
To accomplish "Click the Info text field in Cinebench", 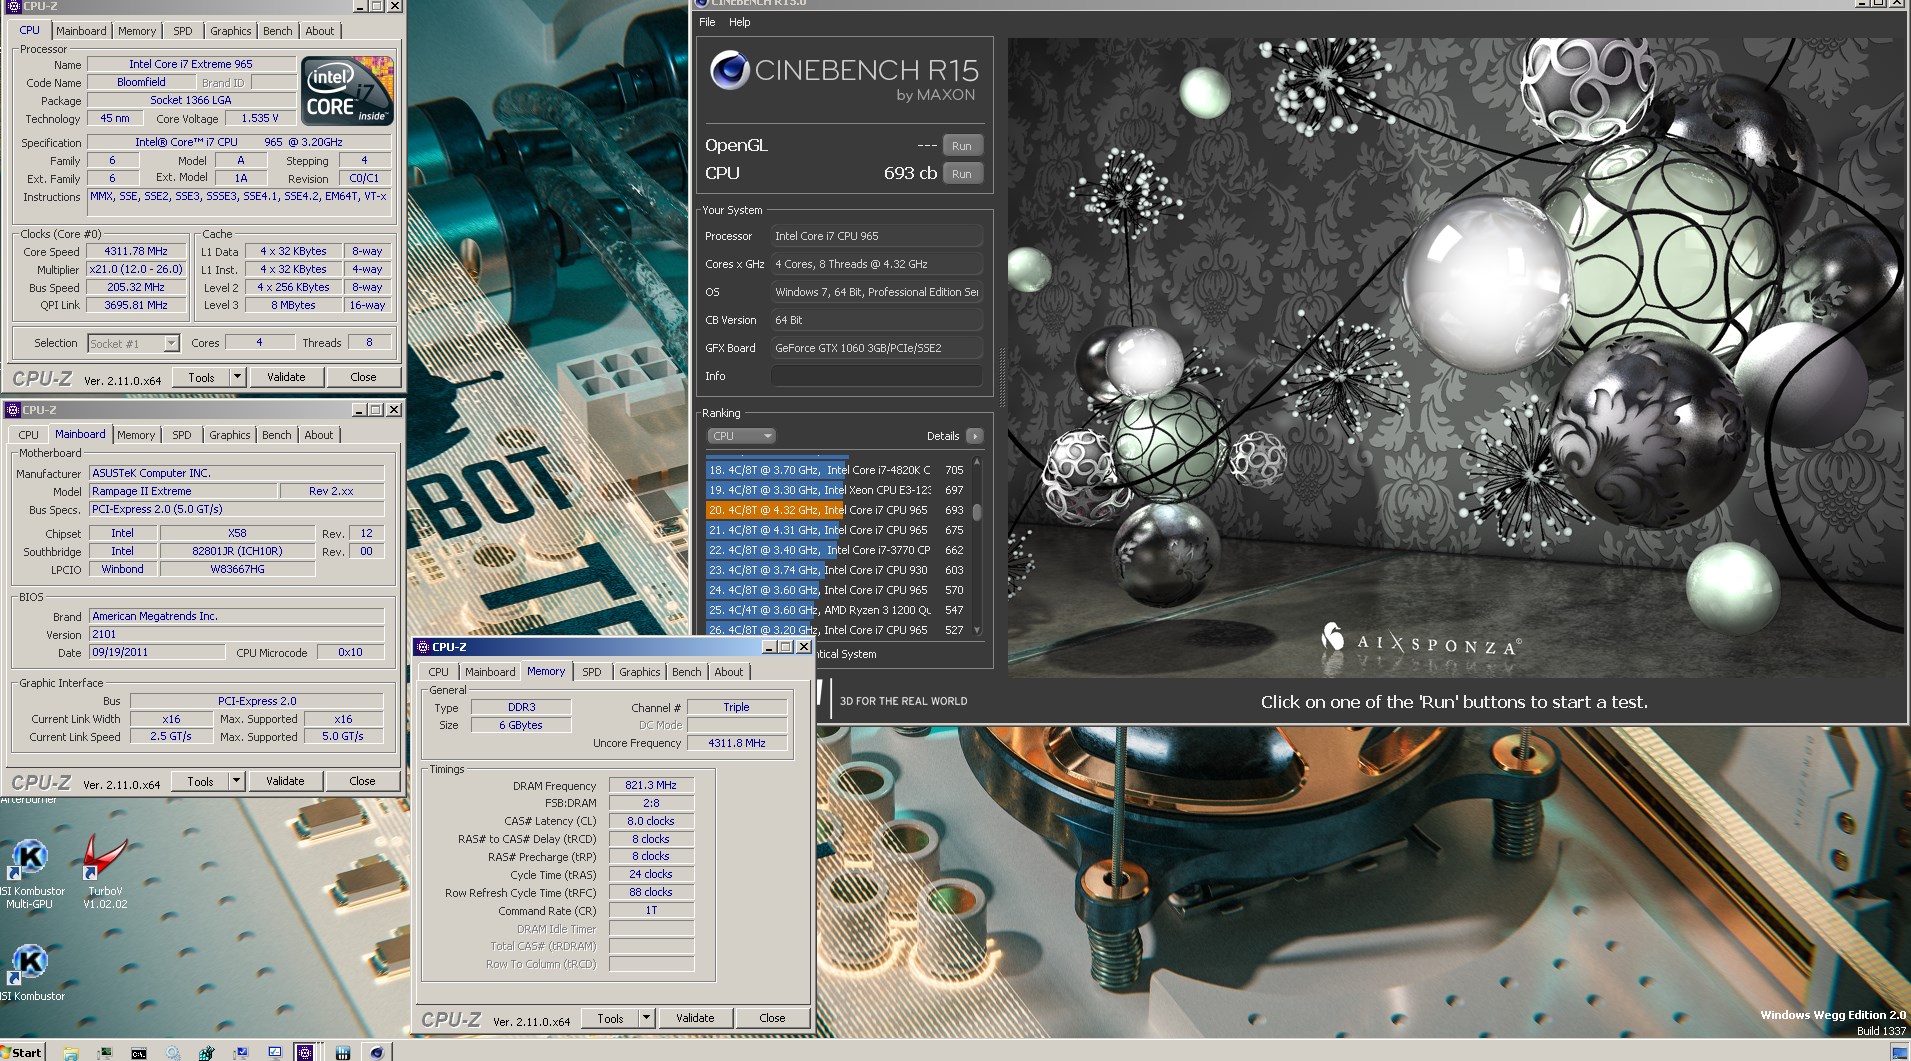I will [x=877, y=376].
